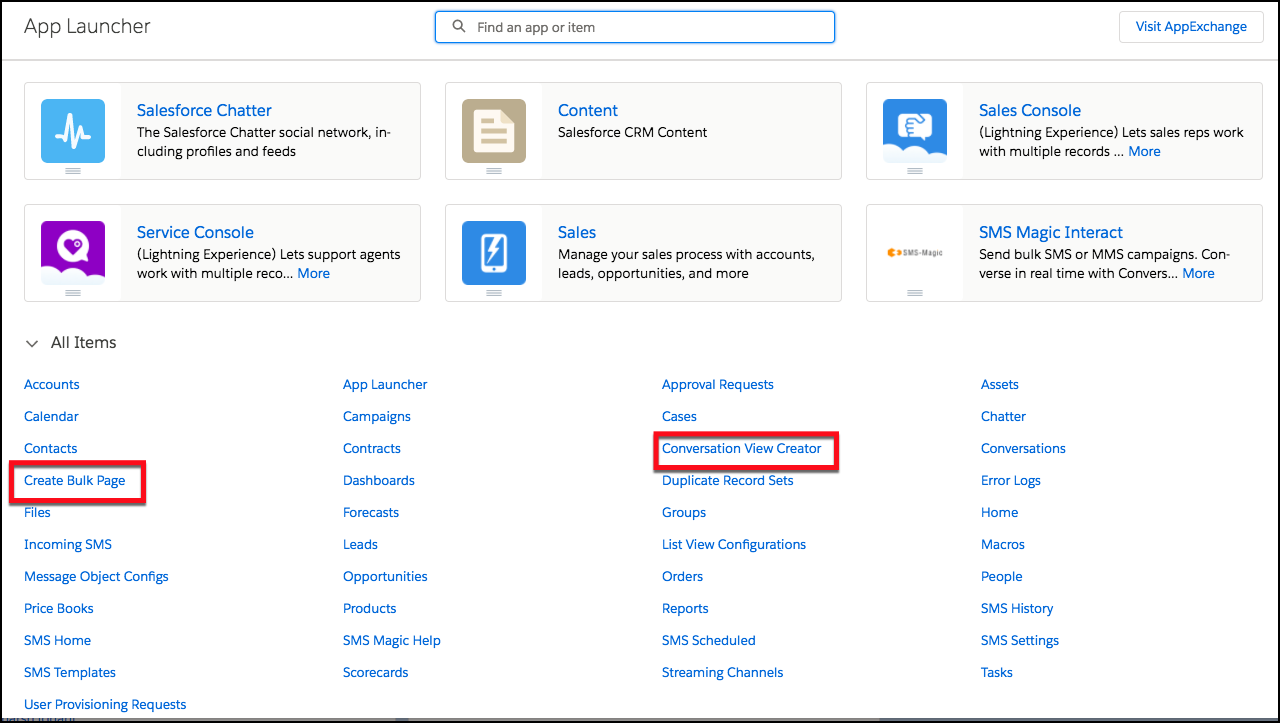Click the Content app document icon

pyautogui.click(x=494, y=131)
